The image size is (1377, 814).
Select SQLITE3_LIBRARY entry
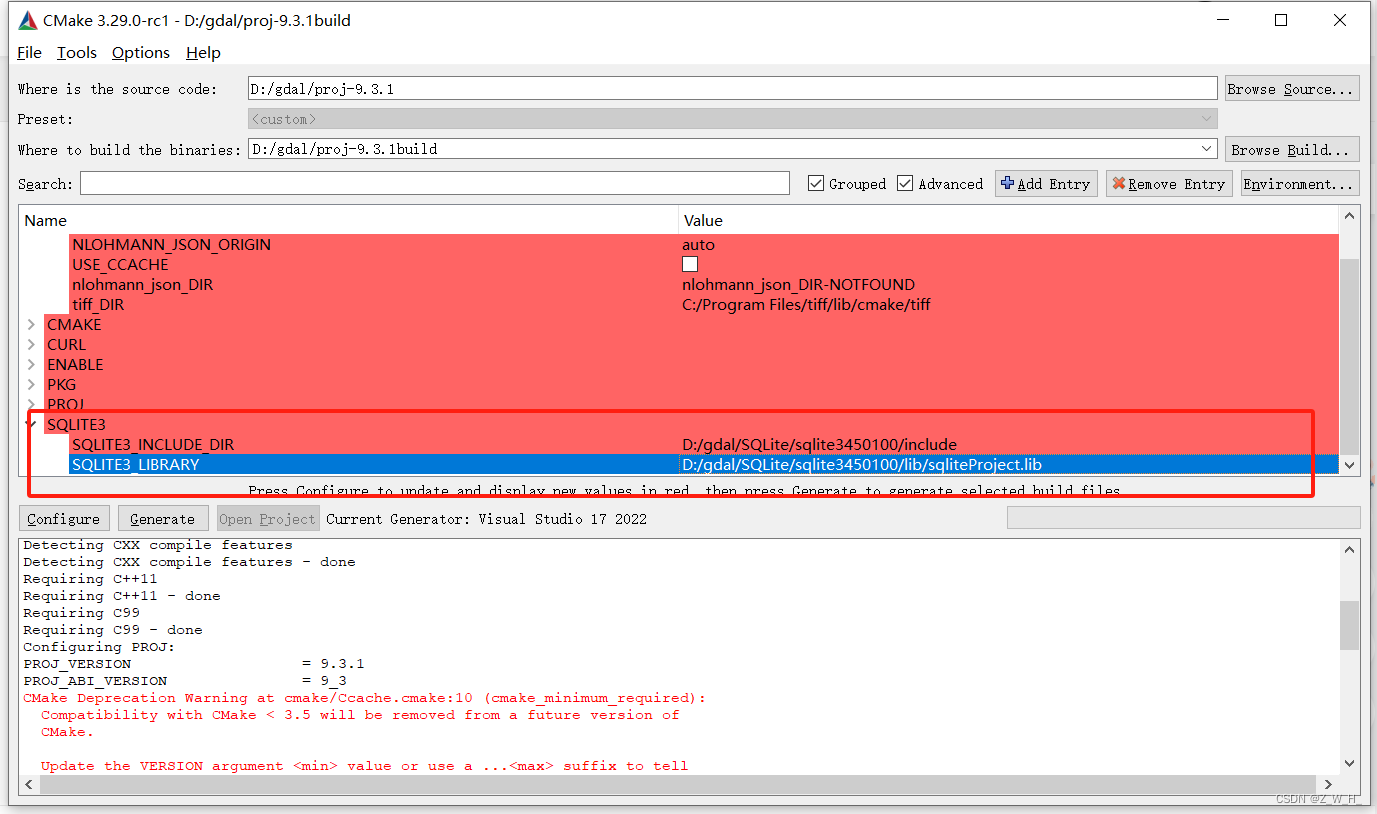pos(135,464)
